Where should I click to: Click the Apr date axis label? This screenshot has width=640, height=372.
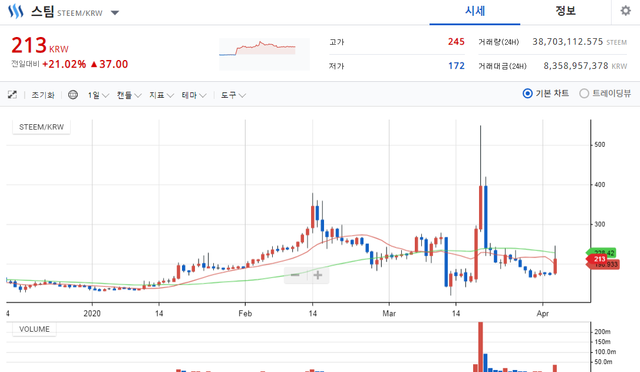pyautogui.click(x=542, y=314)
